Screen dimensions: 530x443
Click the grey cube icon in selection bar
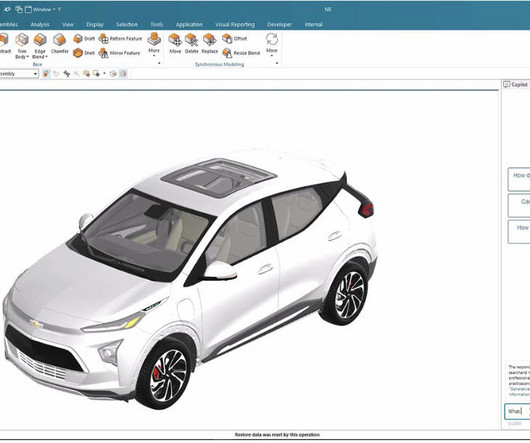113,73
